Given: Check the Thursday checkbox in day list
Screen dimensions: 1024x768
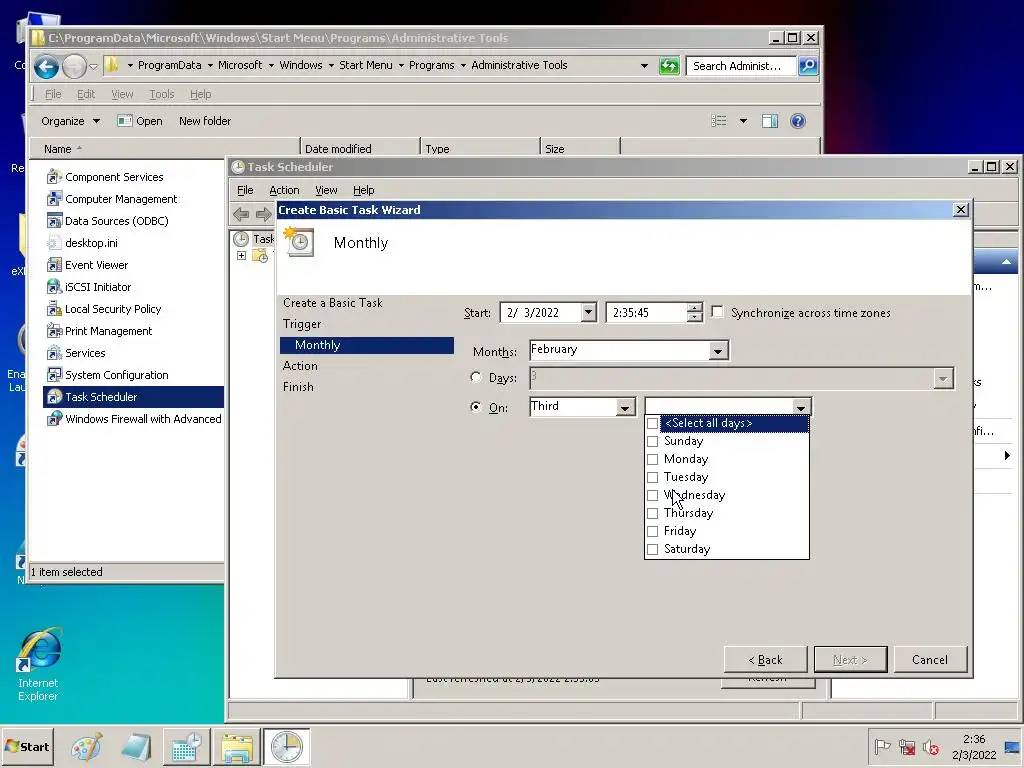Looking at the screenshot, I should 652,513.
